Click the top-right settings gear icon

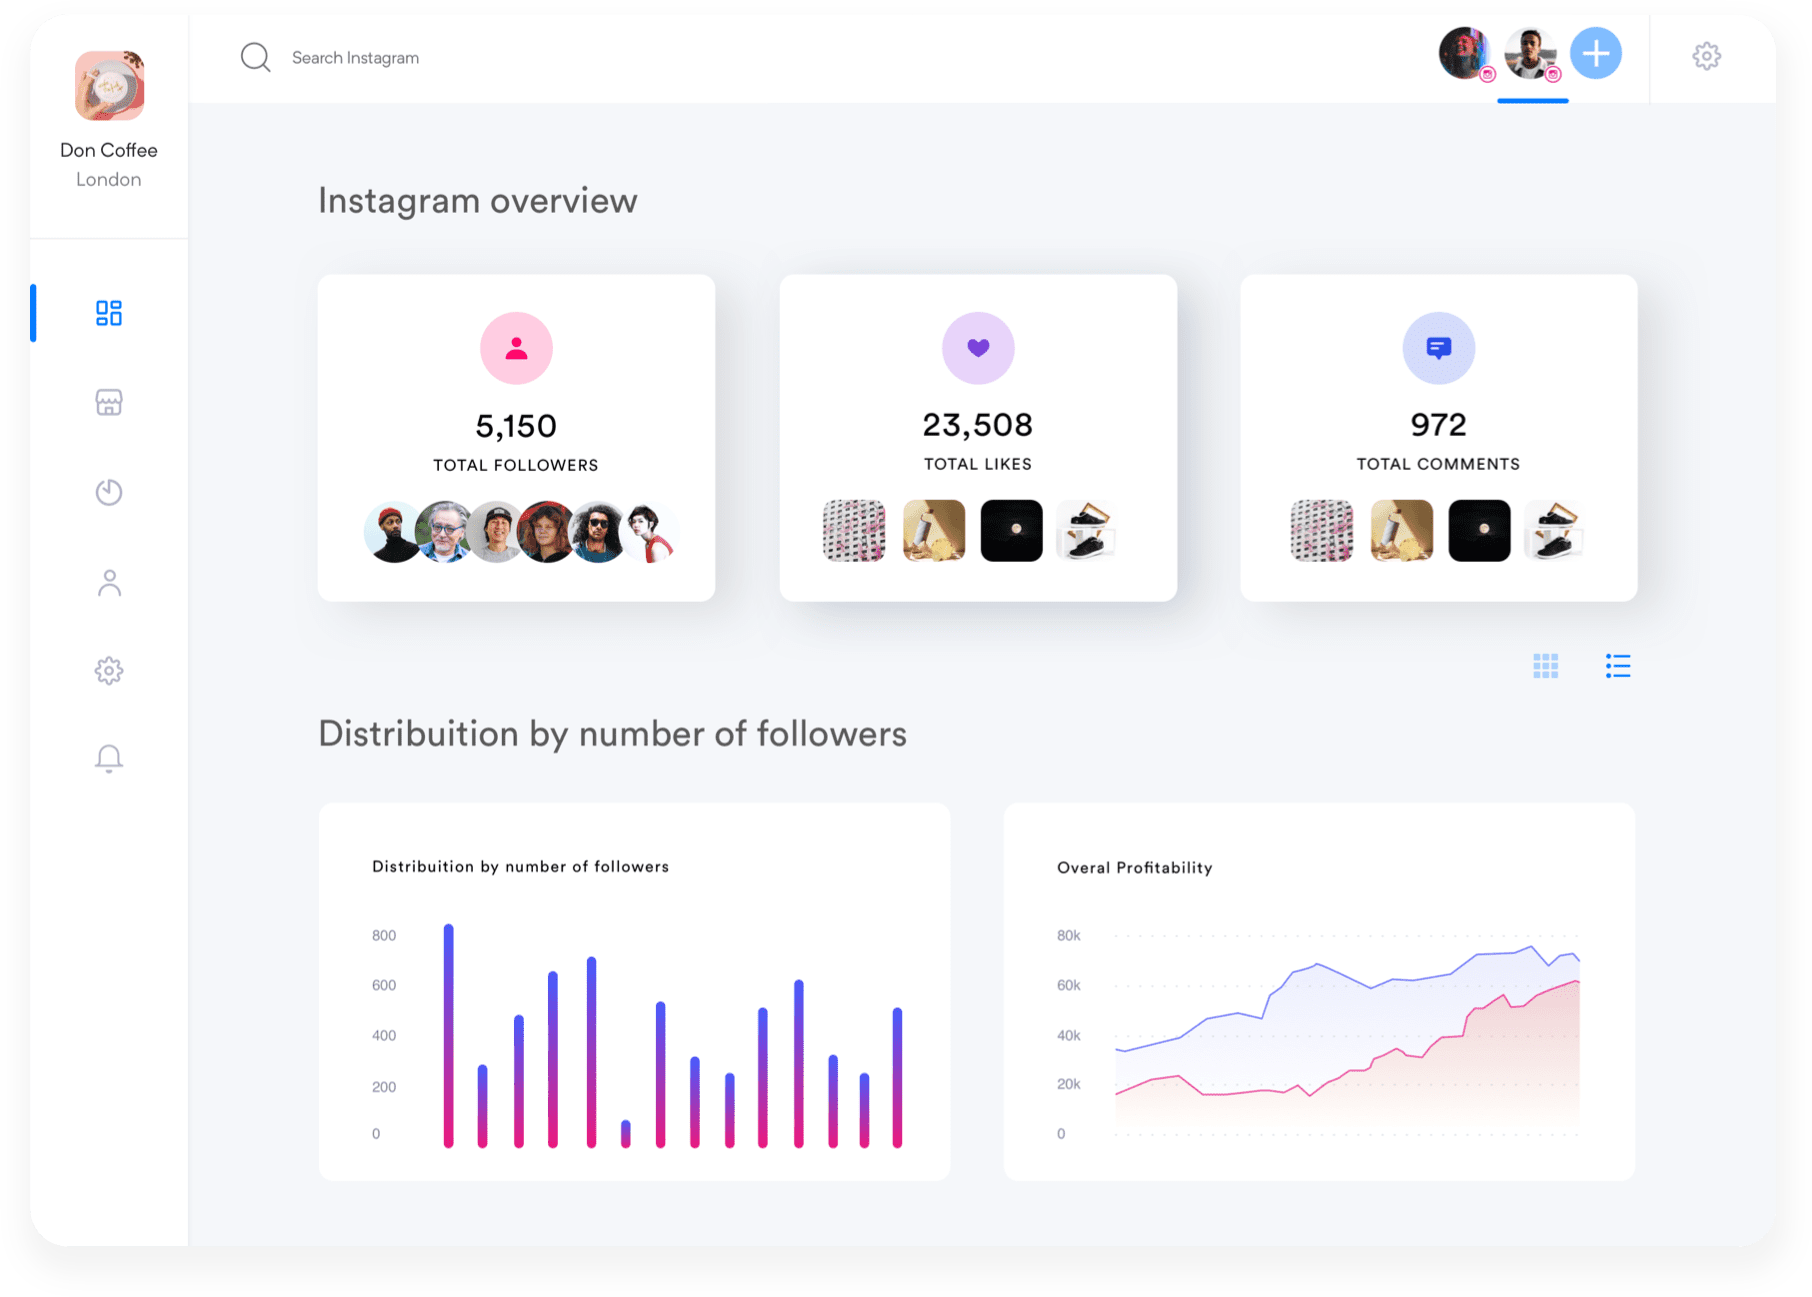(x=1706, y=56)
